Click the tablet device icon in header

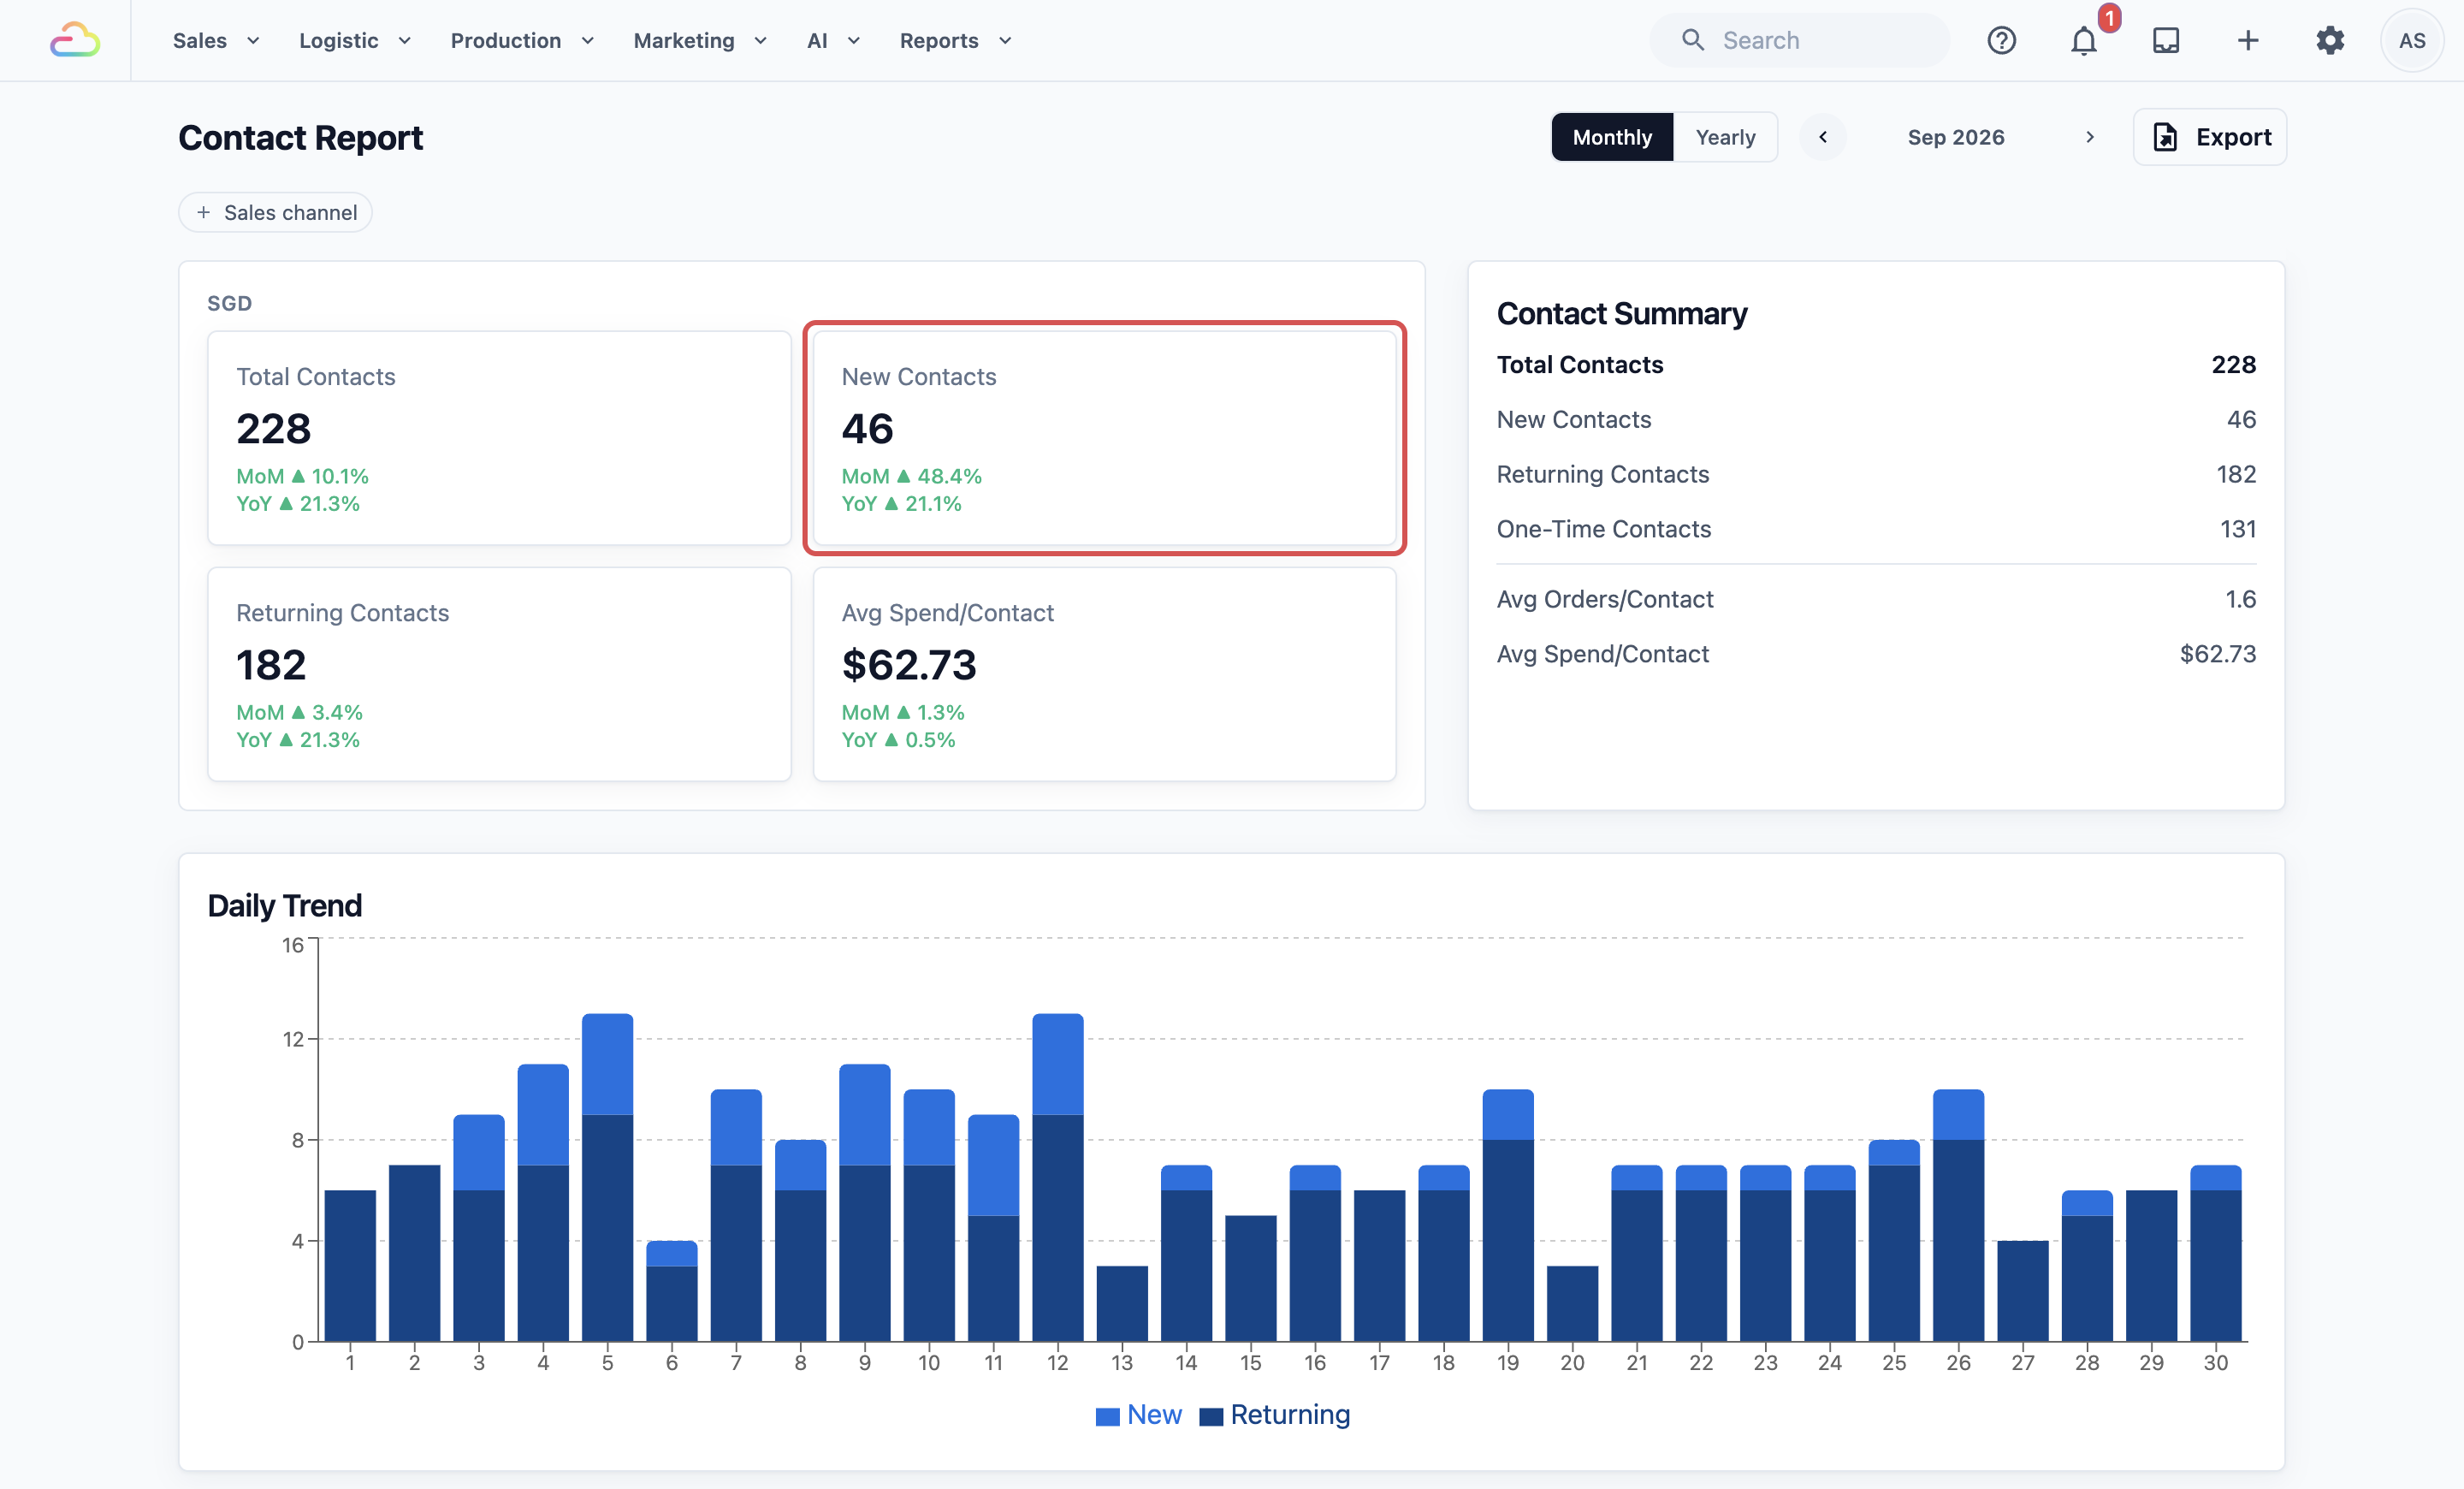(2166, 40)
